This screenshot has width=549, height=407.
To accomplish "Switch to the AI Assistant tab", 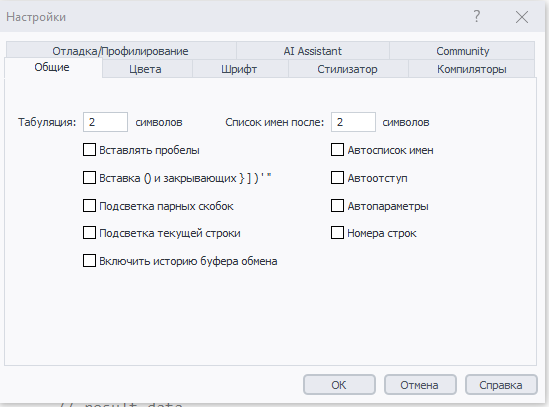I will (x=313, y=51).
